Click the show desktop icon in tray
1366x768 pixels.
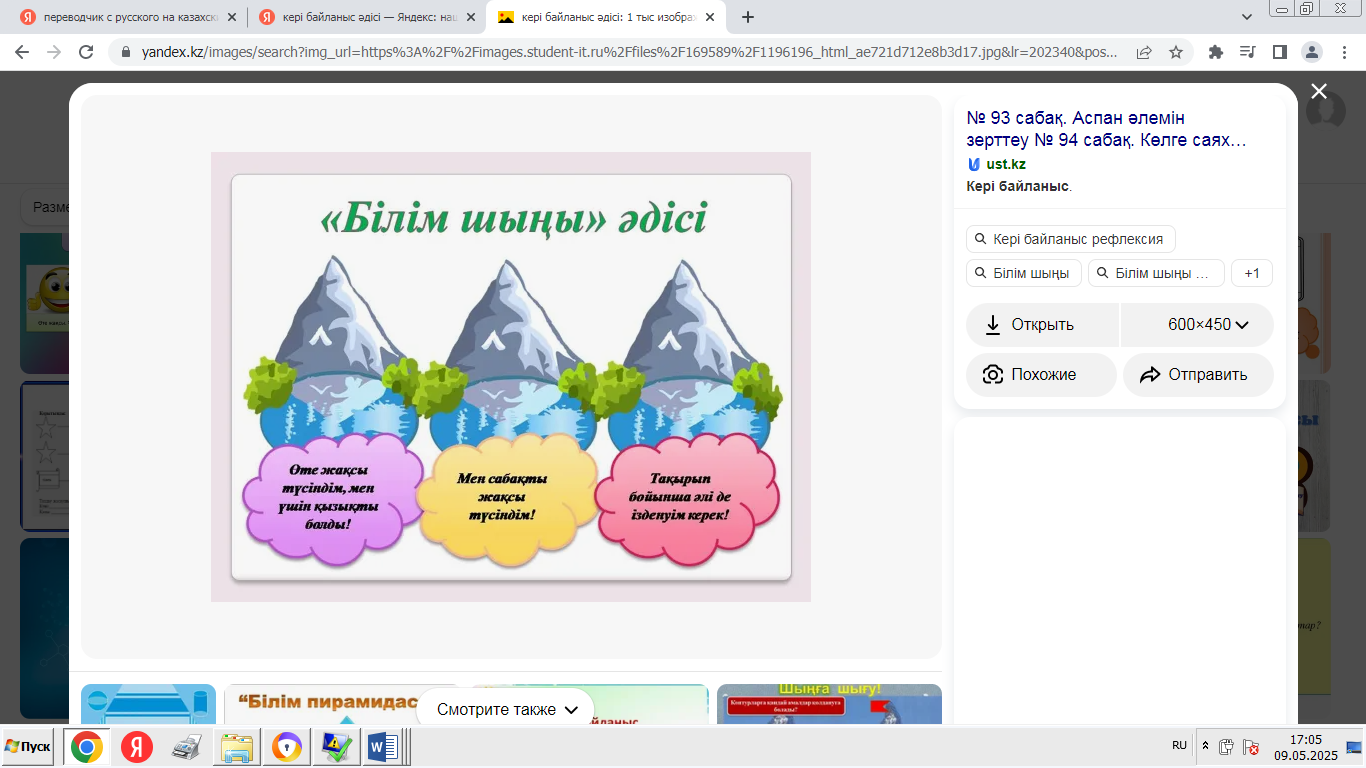pyautogui.click(x=1353, y=746)
